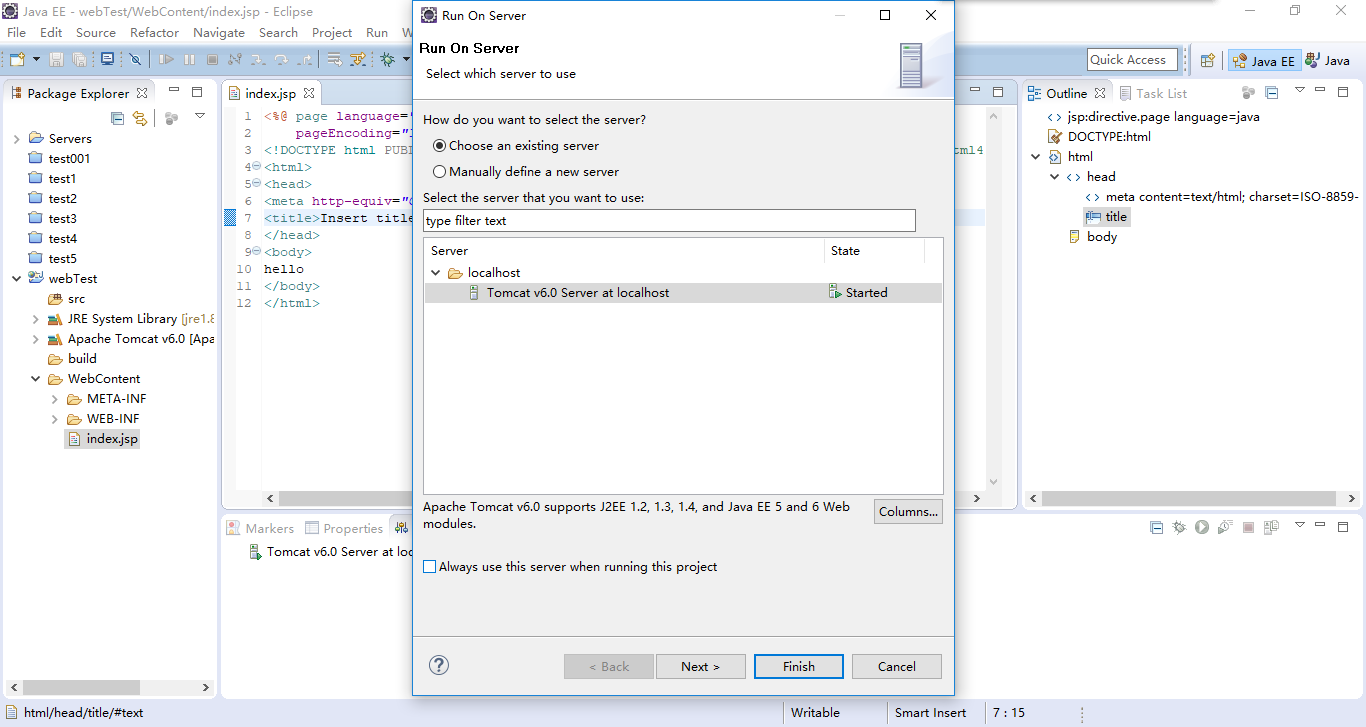This screenshot has width=1366, height=727.
Task: Click the Next button in dialog
Action: click(x=701, y=666)
